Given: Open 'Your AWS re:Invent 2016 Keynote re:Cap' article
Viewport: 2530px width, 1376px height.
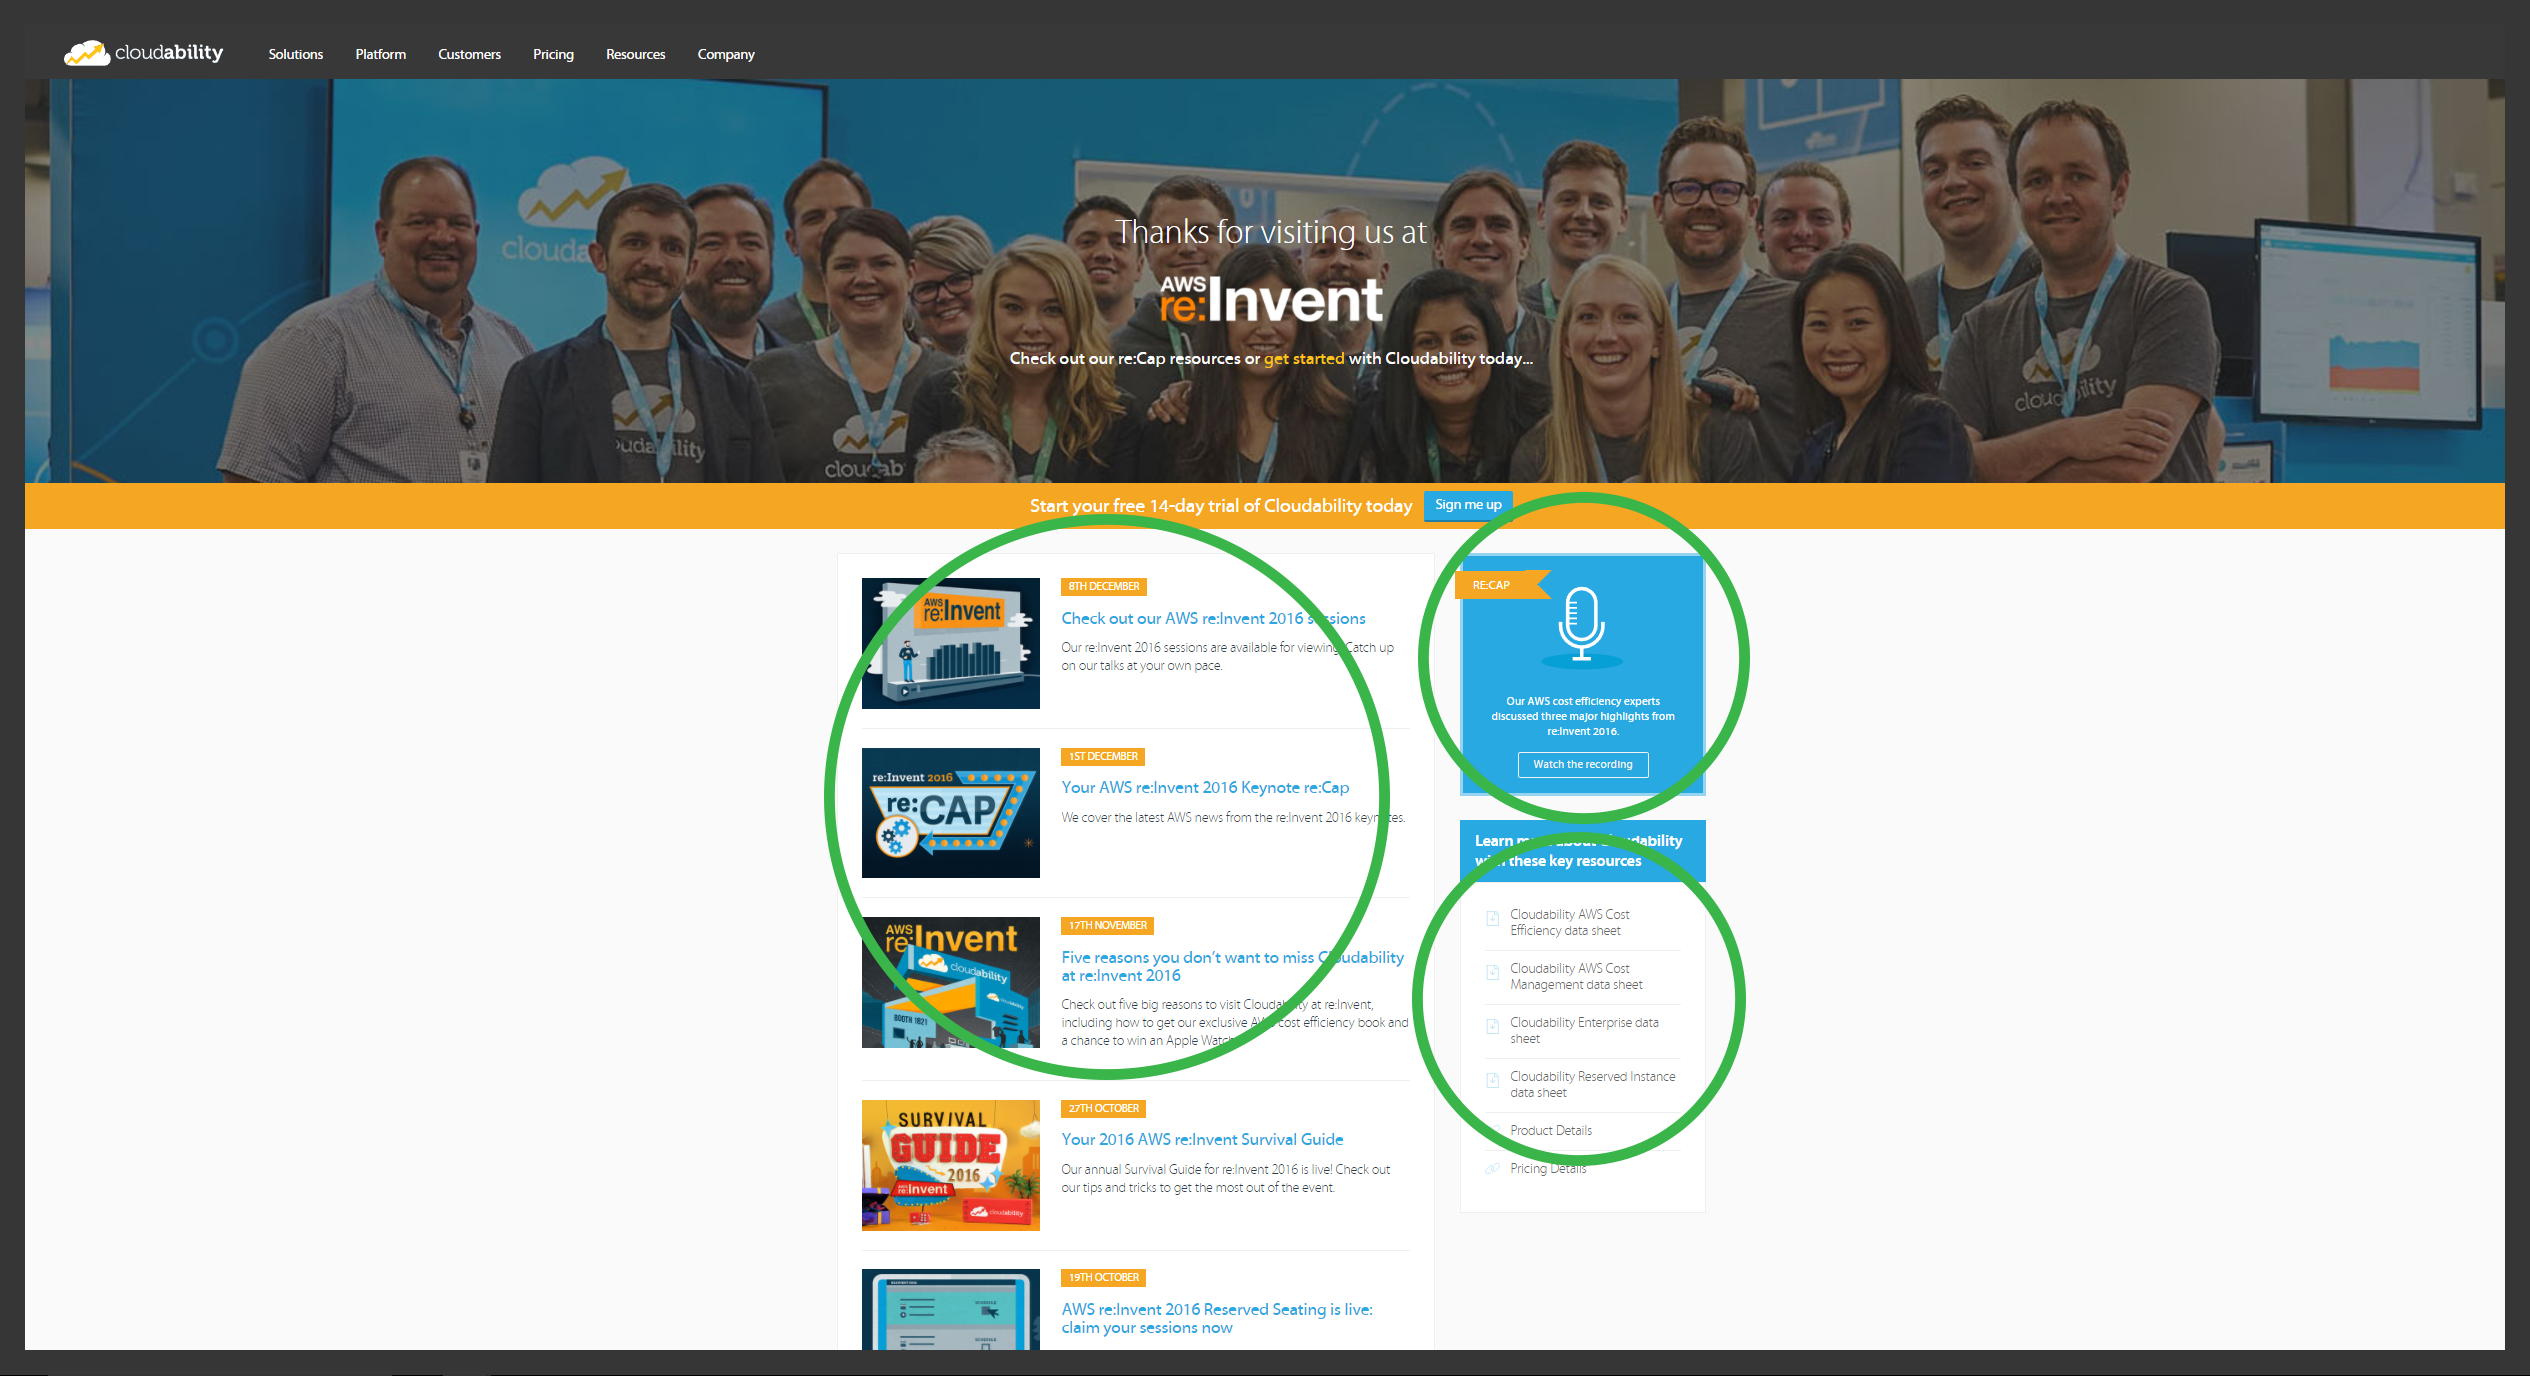Looking at the screenshot, I should [x=1205, y=787].
